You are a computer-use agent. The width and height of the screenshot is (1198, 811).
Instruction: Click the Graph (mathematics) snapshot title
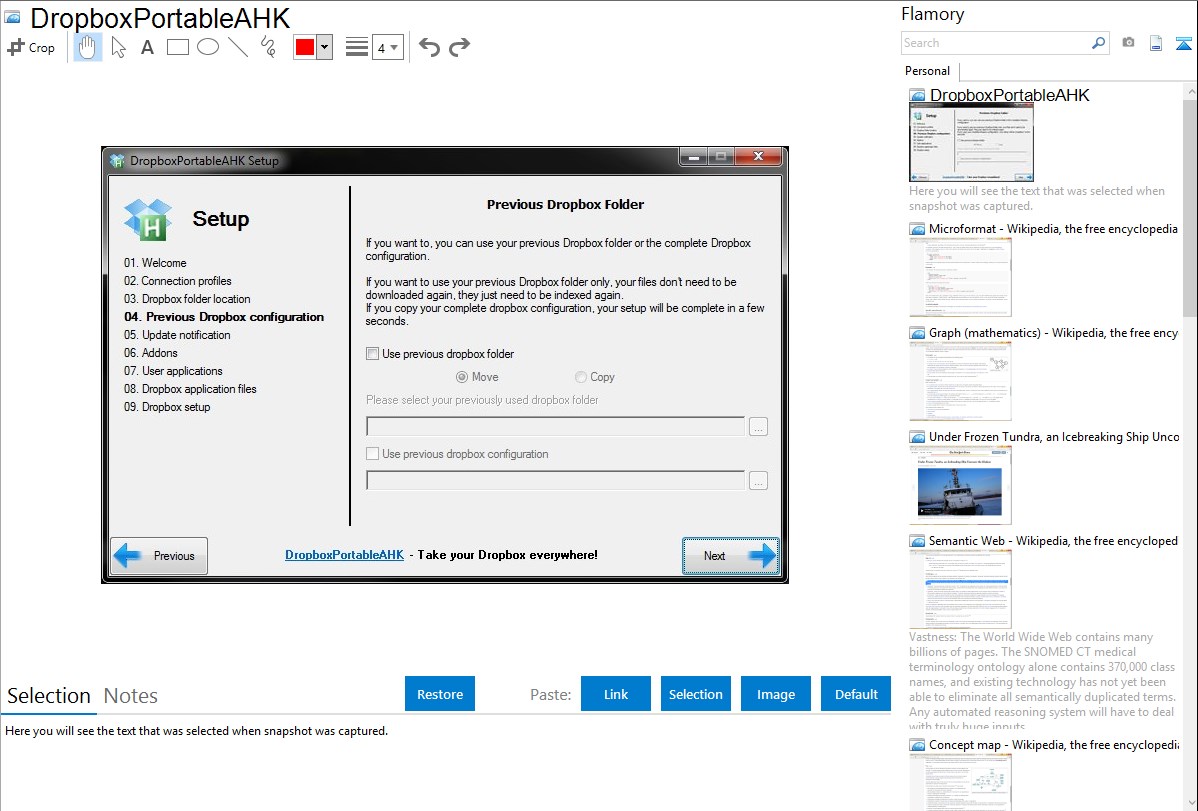(x=1054, y=333)
